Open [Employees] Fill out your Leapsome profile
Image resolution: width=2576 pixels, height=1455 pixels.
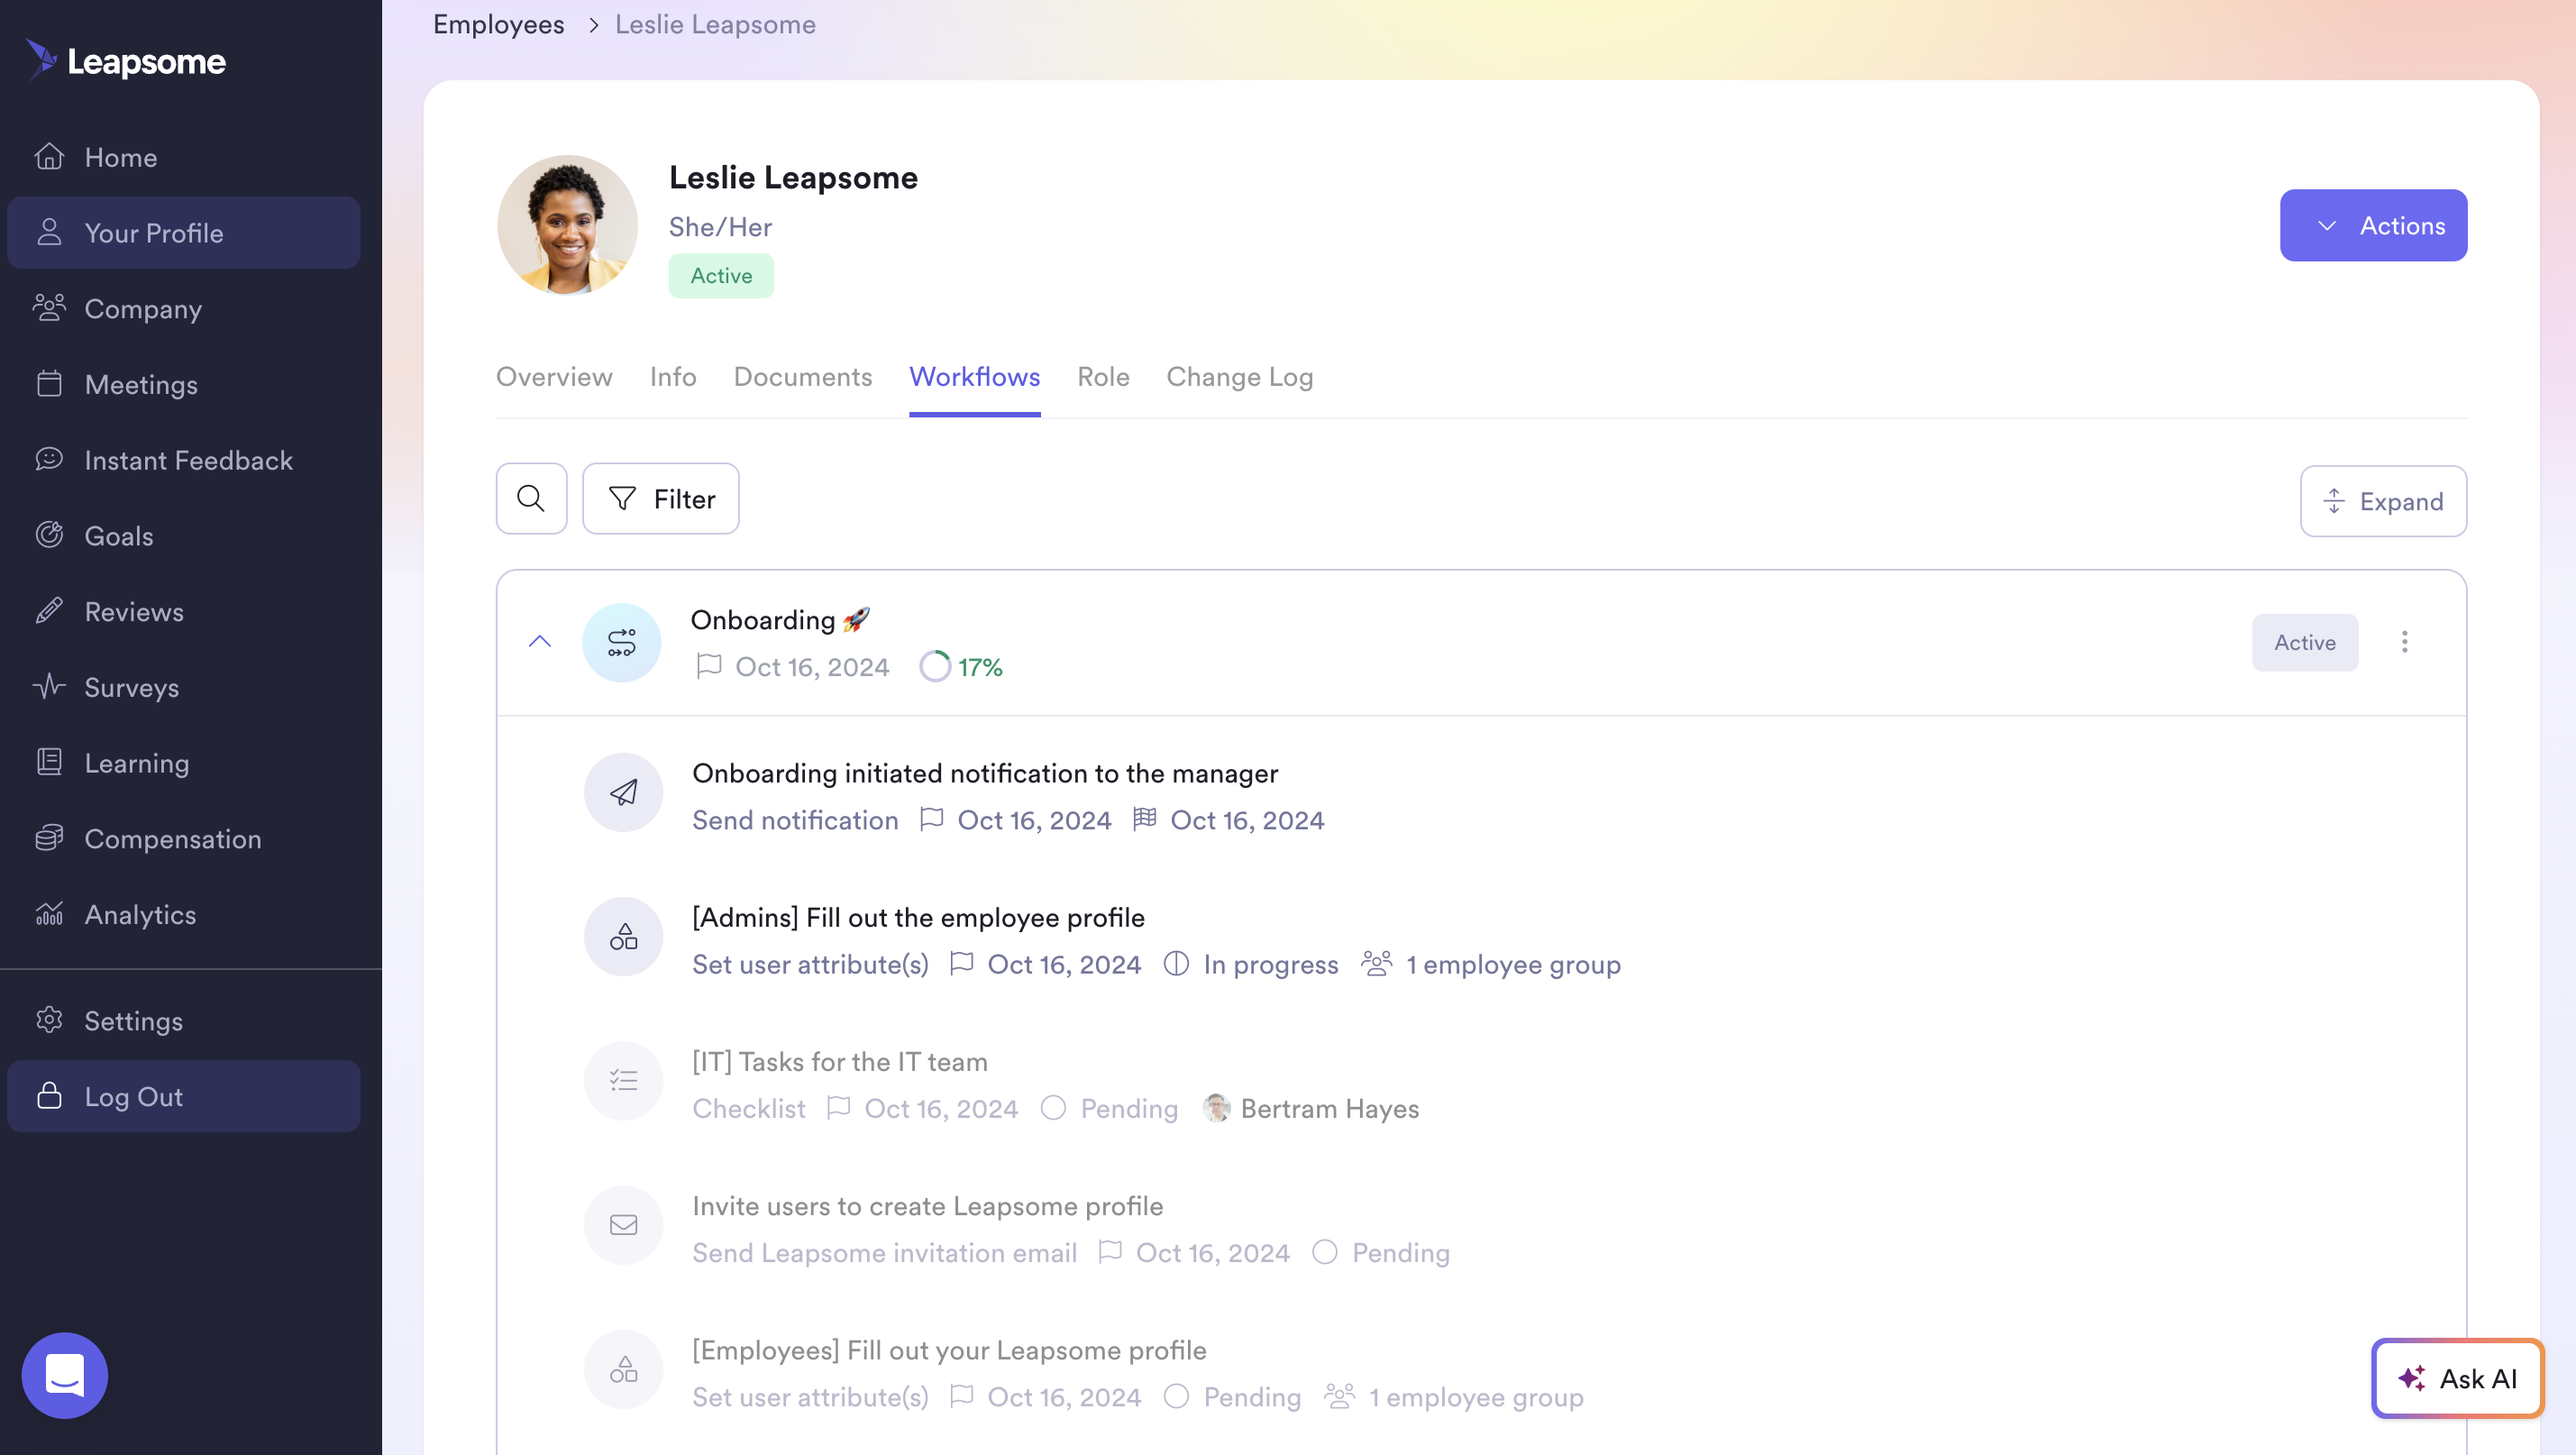[949, 1350]
